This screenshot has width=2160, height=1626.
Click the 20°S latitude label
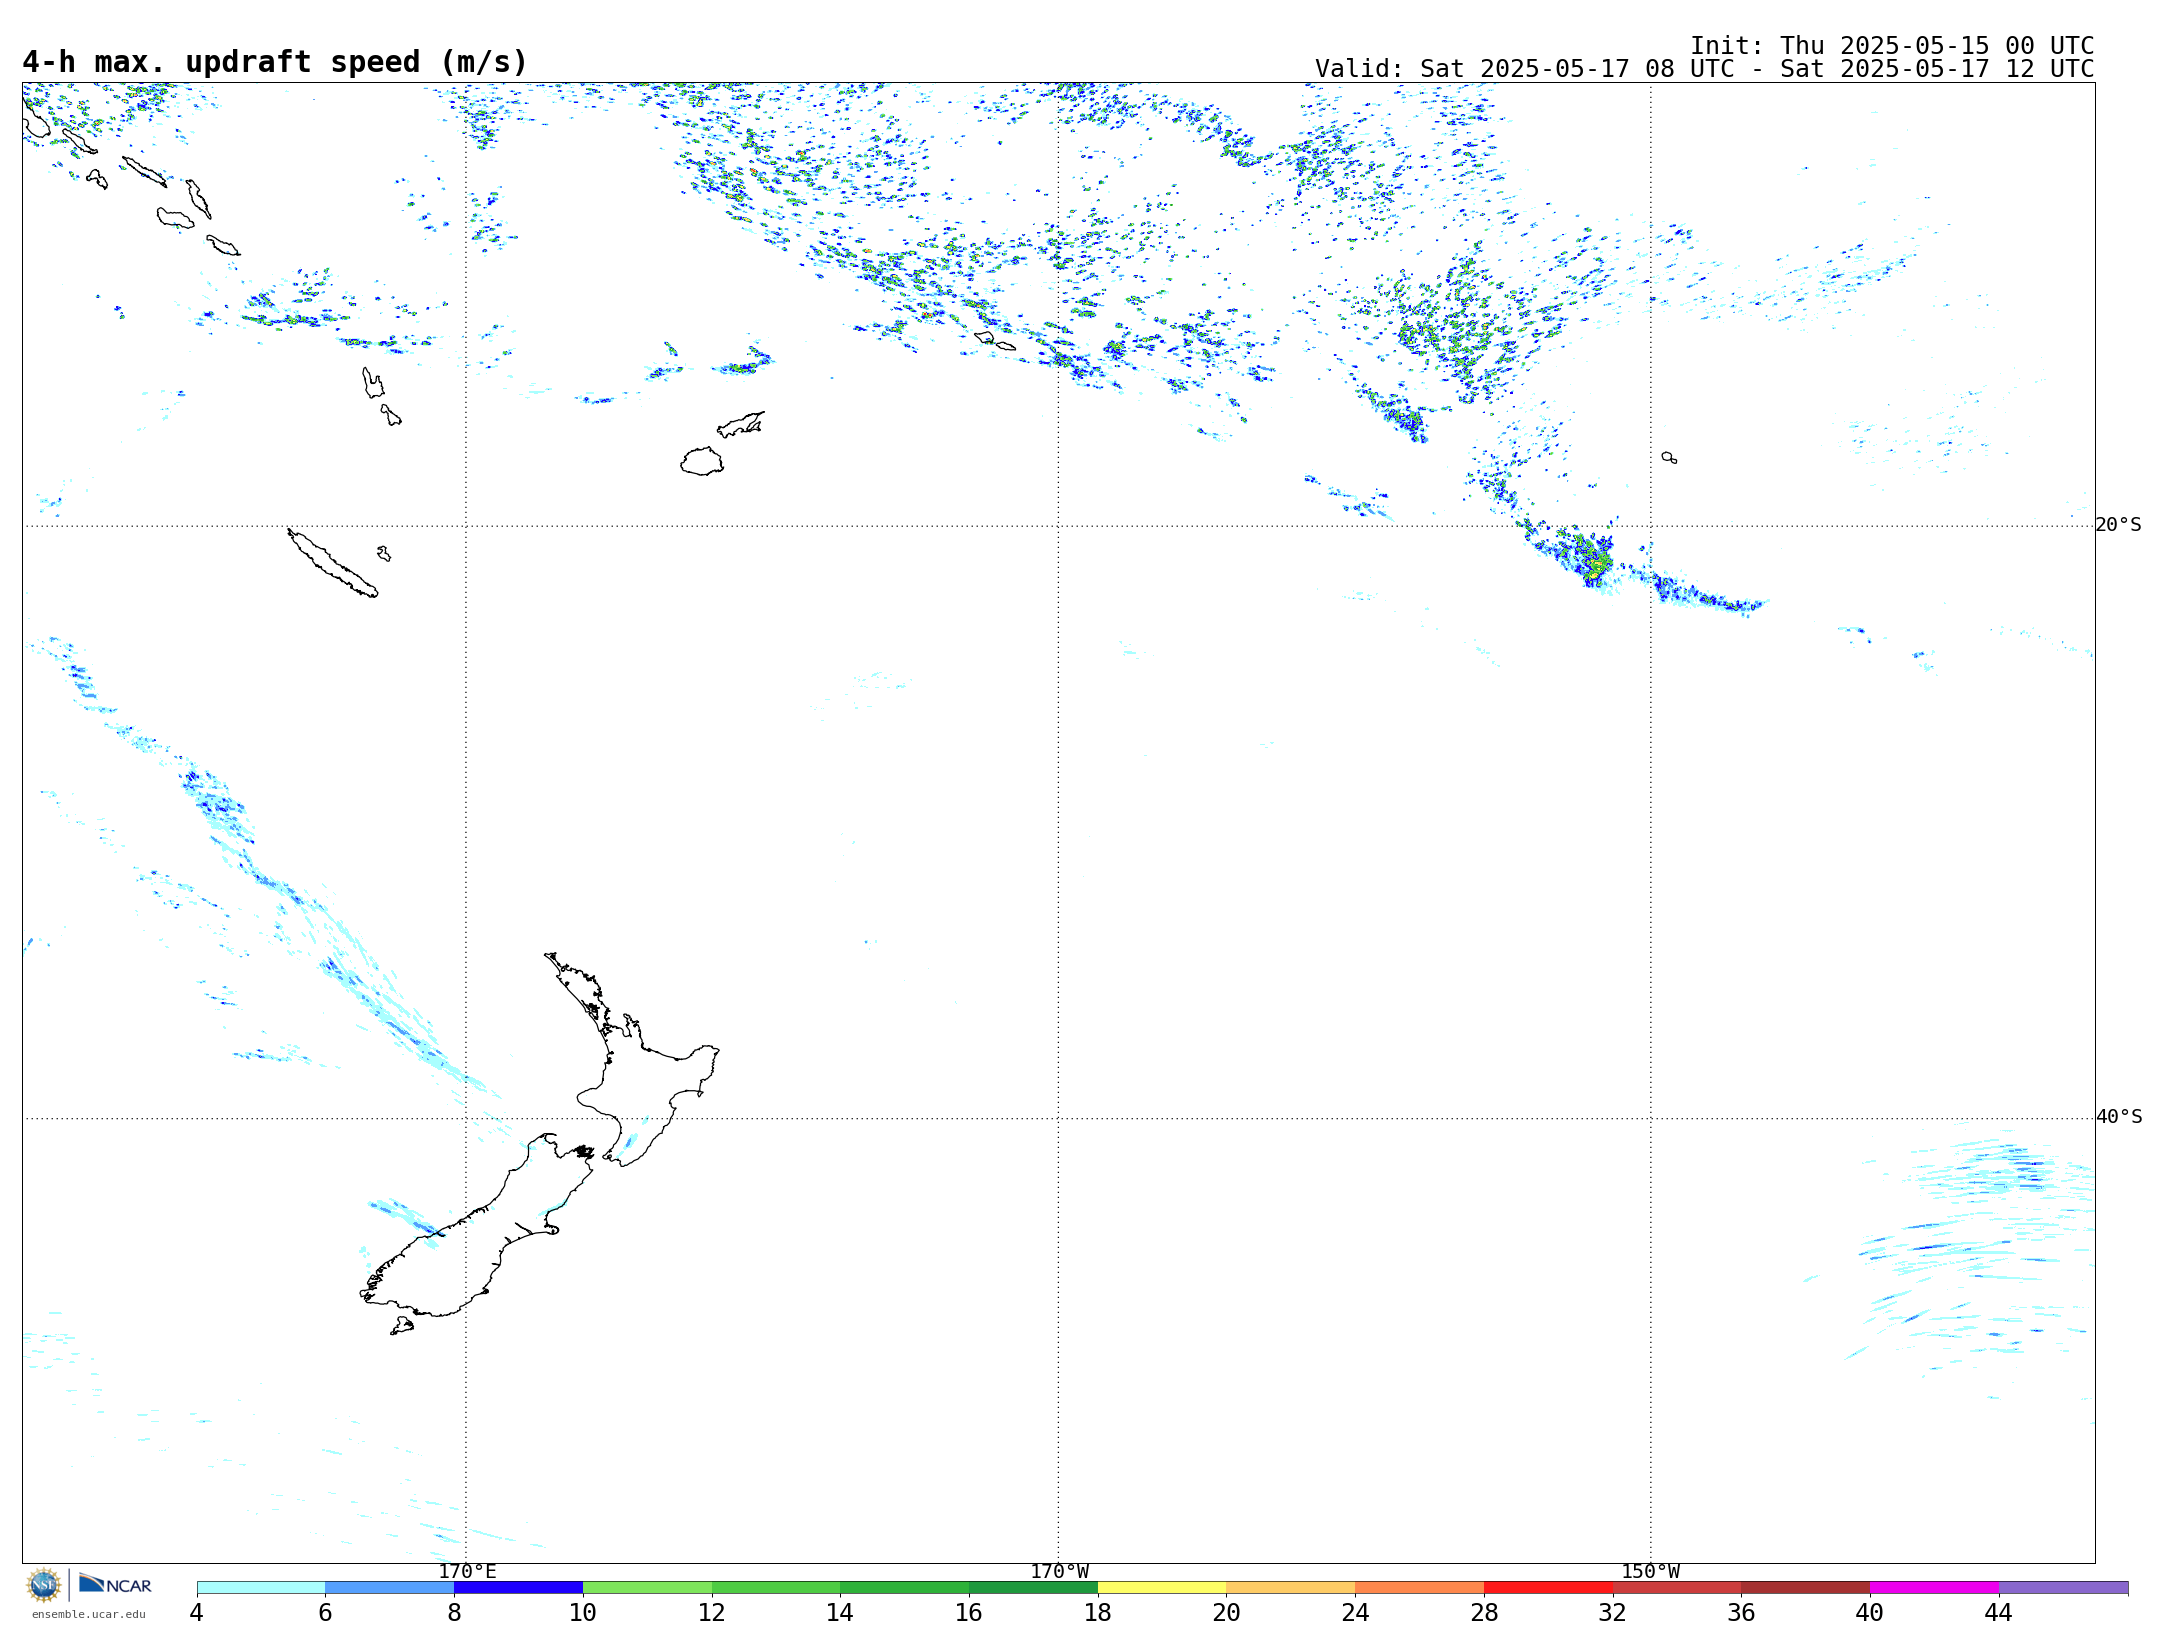click(x=2118, y=525)
